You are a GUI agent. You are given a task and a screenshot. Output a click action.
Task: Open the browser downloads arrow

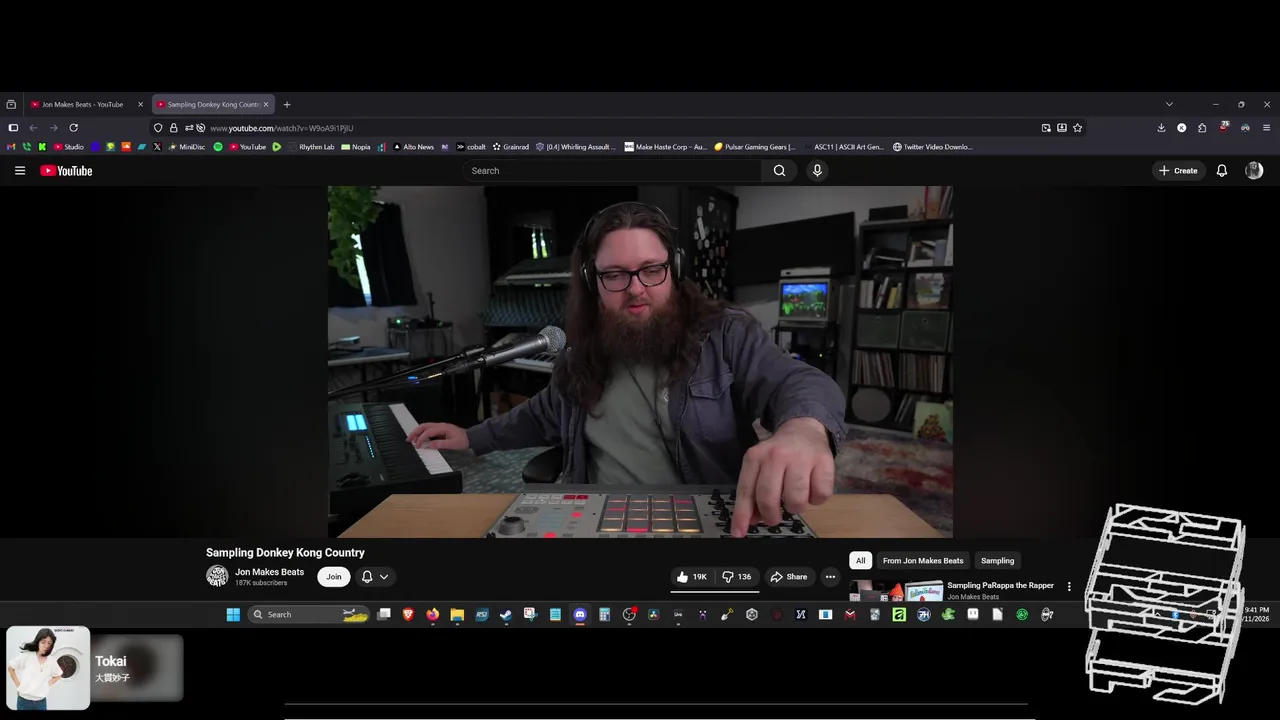[x=1161, y=128]
